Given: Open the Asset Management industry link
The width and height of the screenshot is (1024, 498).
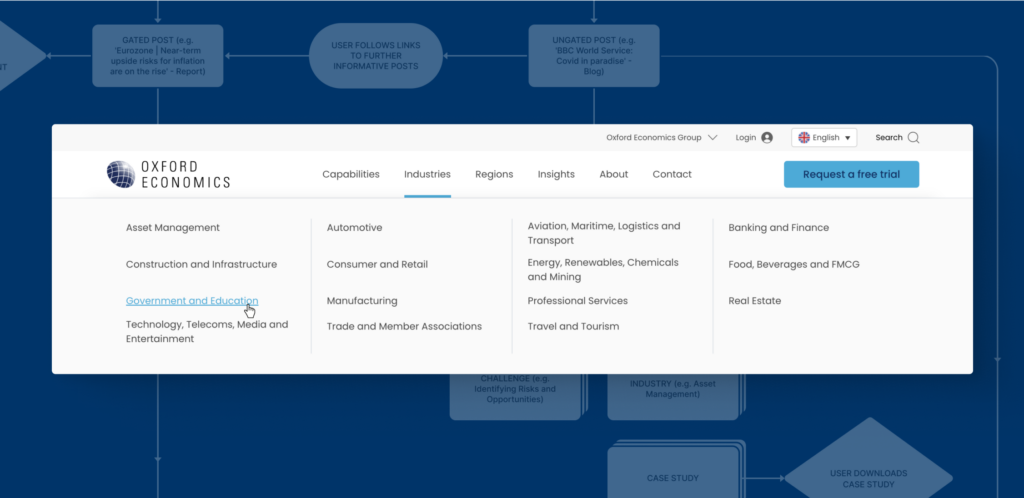Looking at the screenshot, I should click(172, 228).
